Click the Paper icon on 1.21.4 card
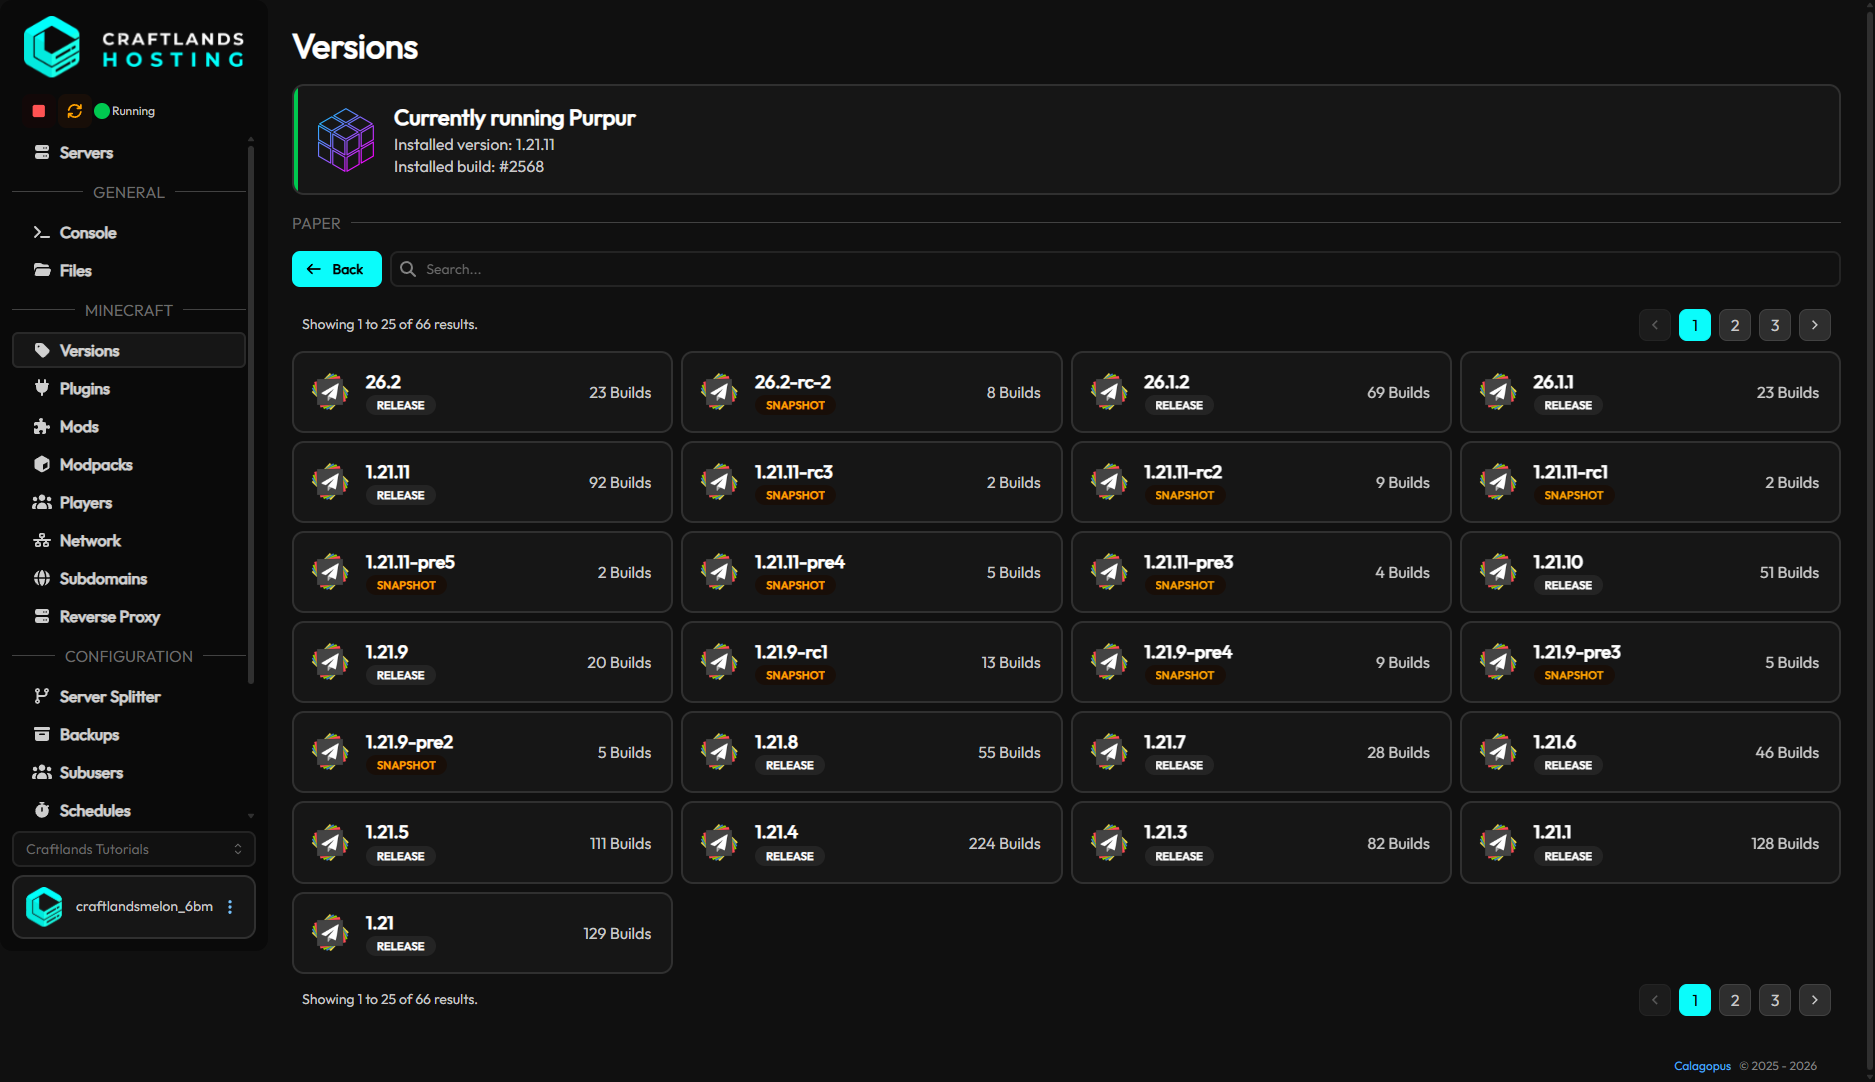Screen dimensions: 1875x1082 coord(719,843)
